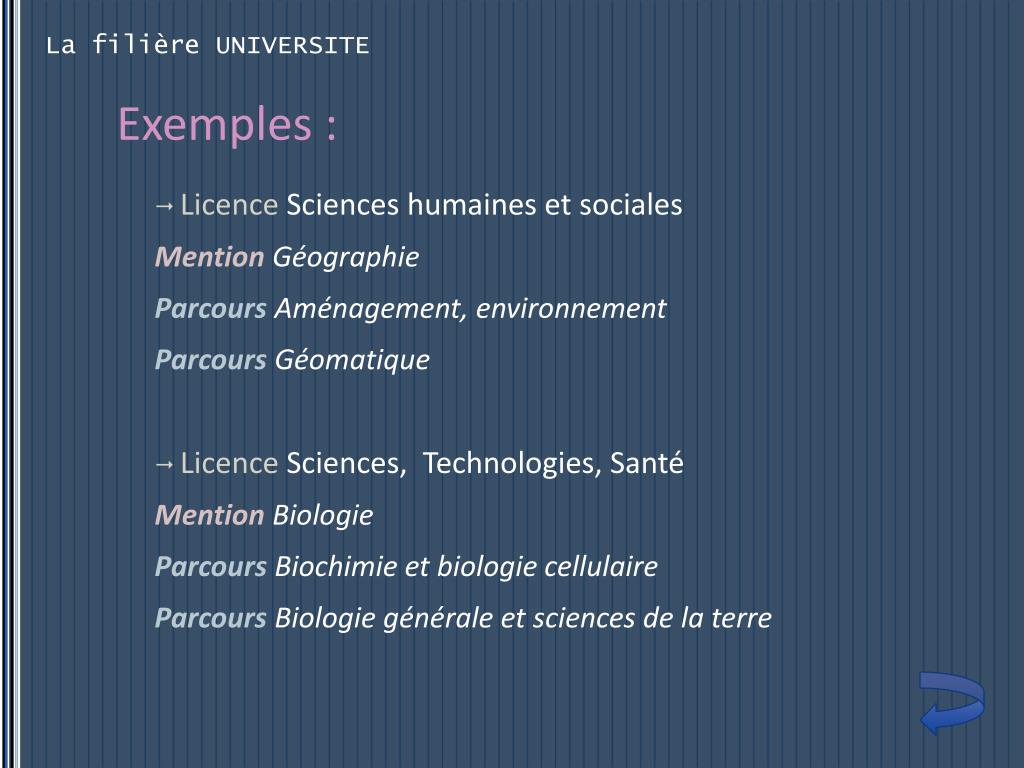Screen dimensions: 1024x768
Task: Click the word 'Santé'
Action: 647,463
